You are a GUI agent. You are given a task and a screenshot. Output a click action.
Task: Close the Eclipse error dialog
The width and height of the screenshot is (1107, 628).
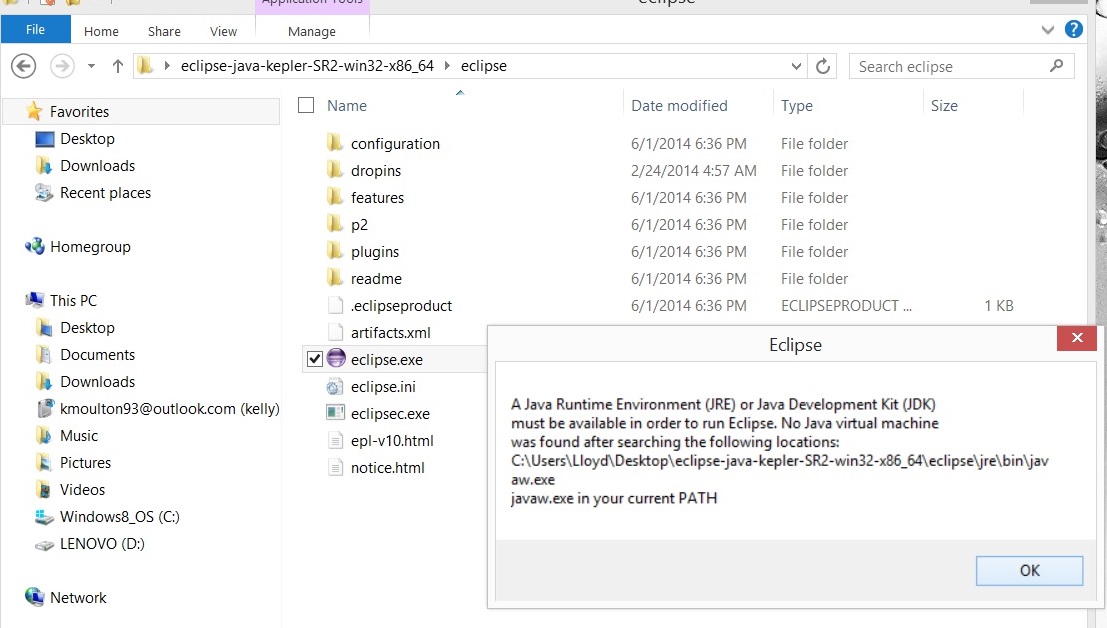point(1077,338)
